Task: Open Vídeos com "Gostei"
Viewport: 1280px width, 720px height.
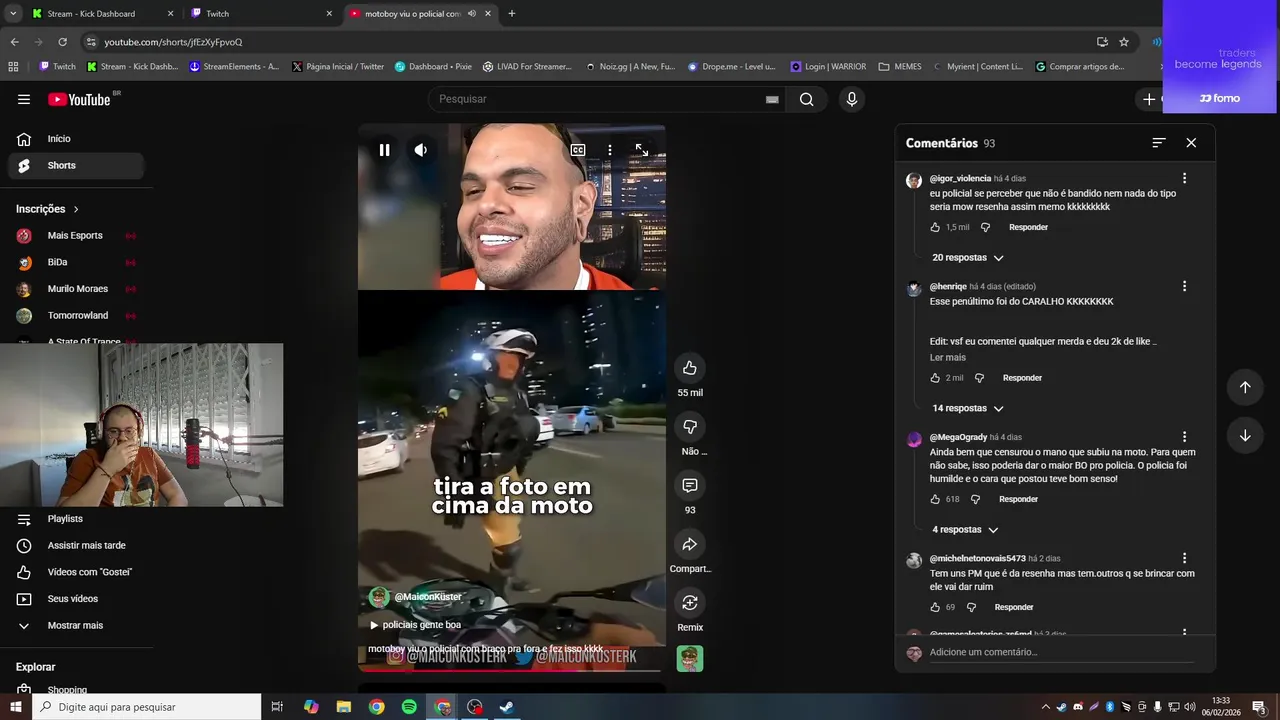Action: (x=76, y=572)
